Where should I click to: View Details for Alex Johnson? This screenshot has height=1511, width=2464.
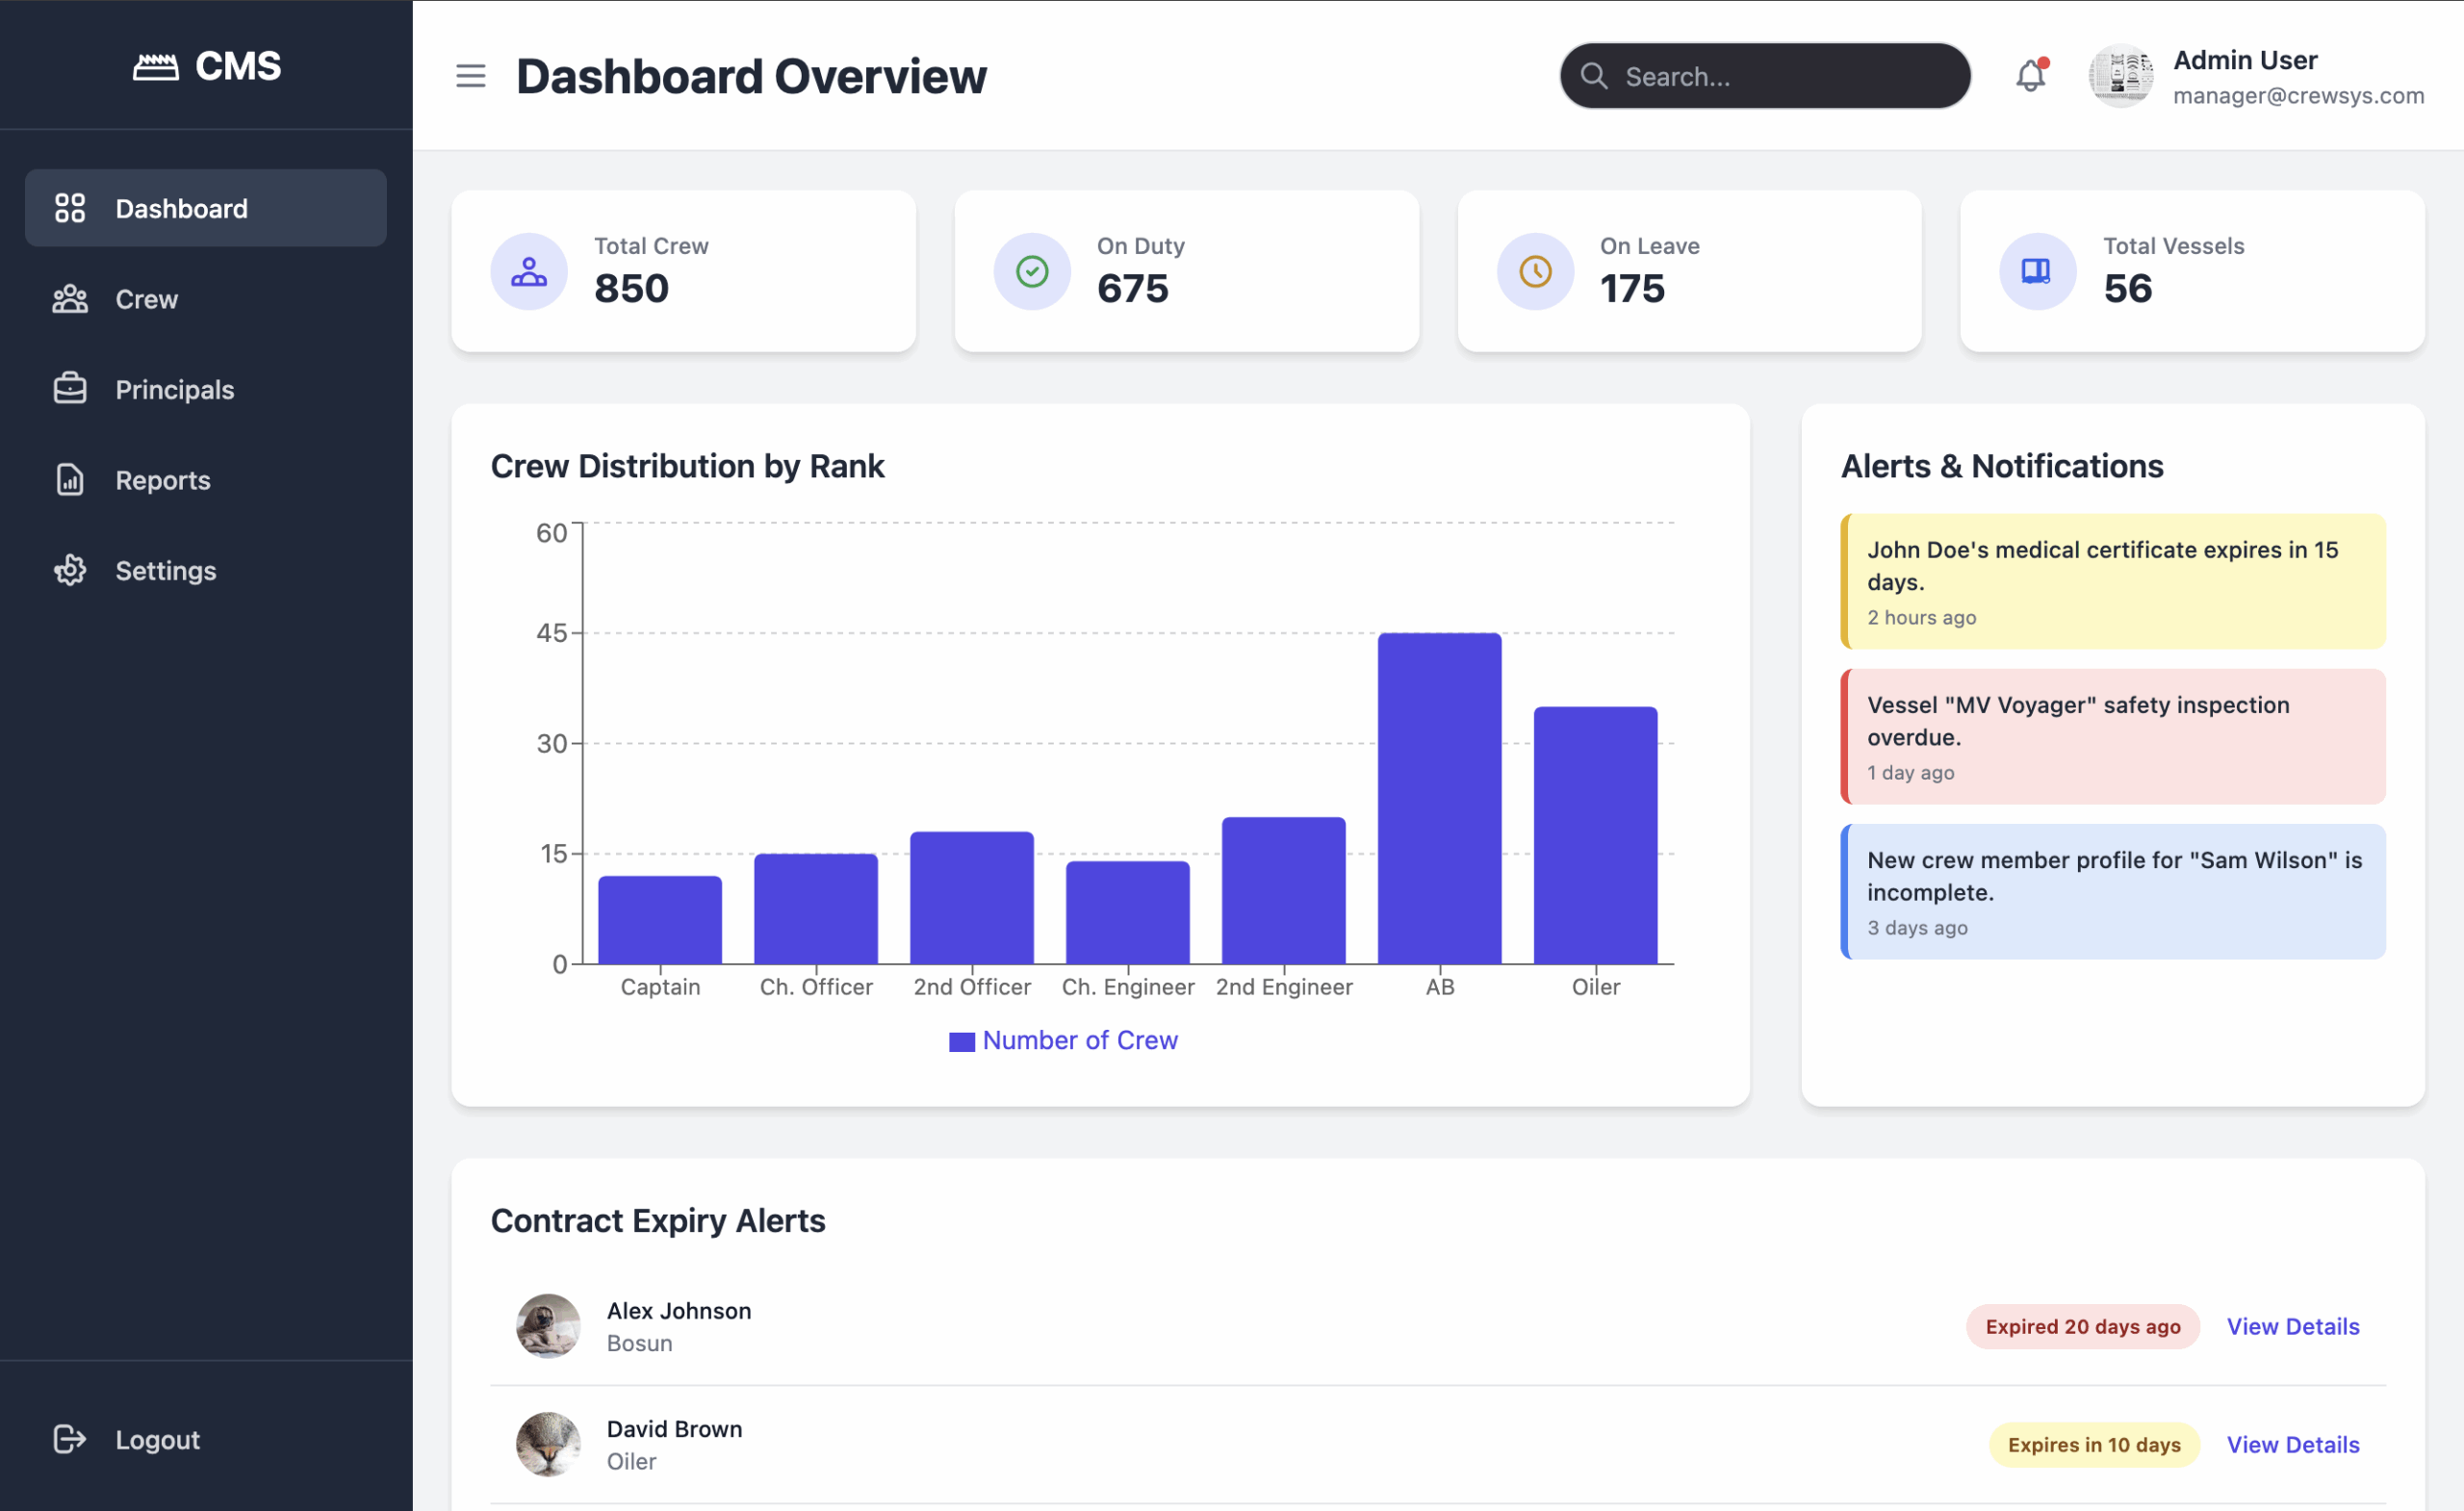tap(2292, 1327)
